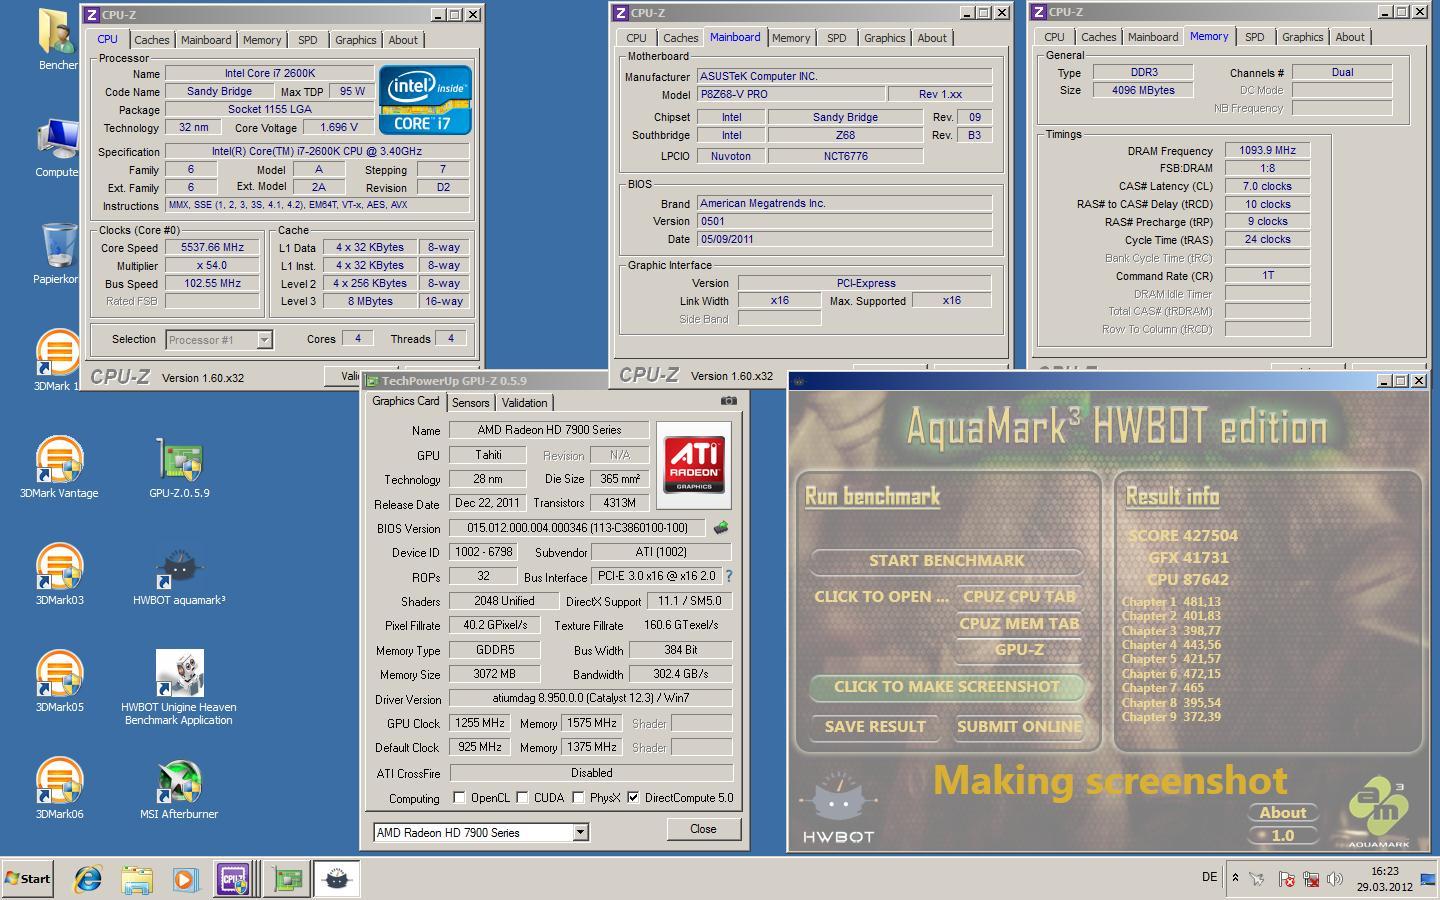Click the BIOS Version value in GPU-Z
Screen dimensions: 1440x900
point(578,528)
